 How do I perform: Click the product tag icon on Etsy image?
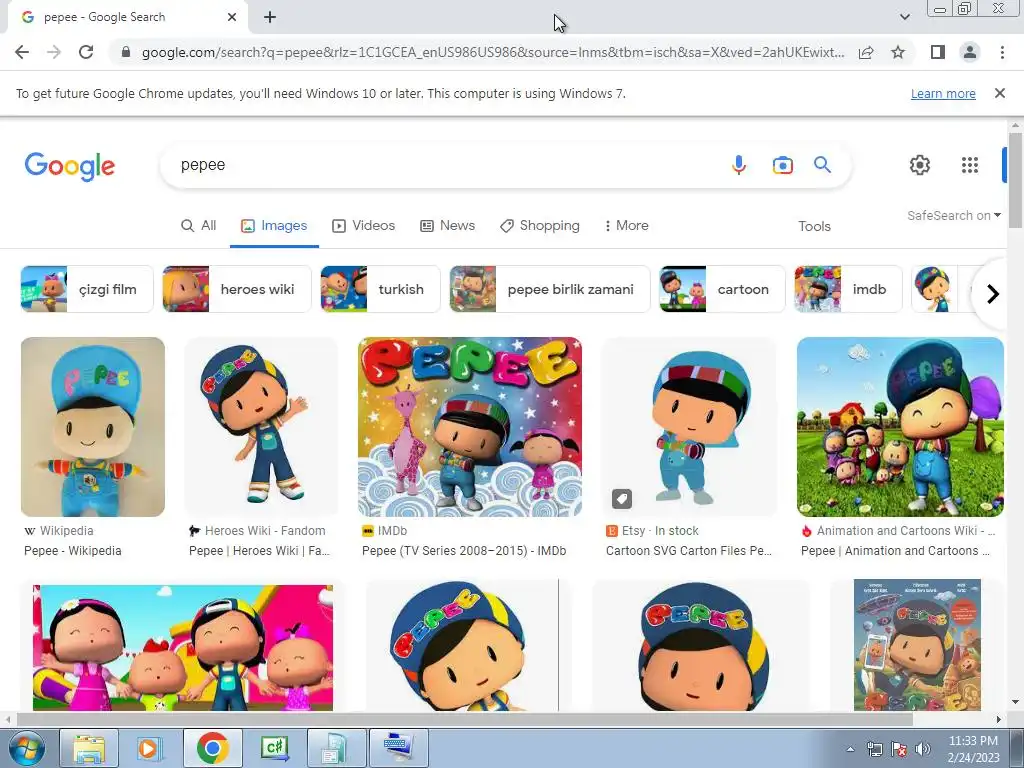[622, 499]
